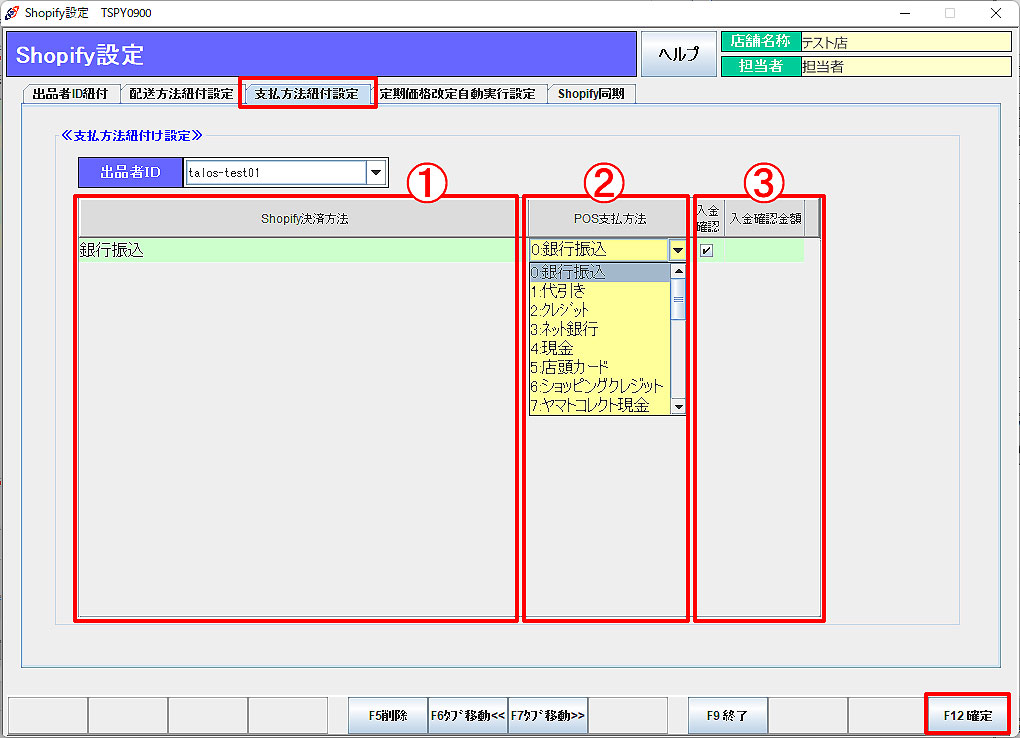Confirm with the F12 確定 button
Screen dimensions: 1020x738
point(967,715)
